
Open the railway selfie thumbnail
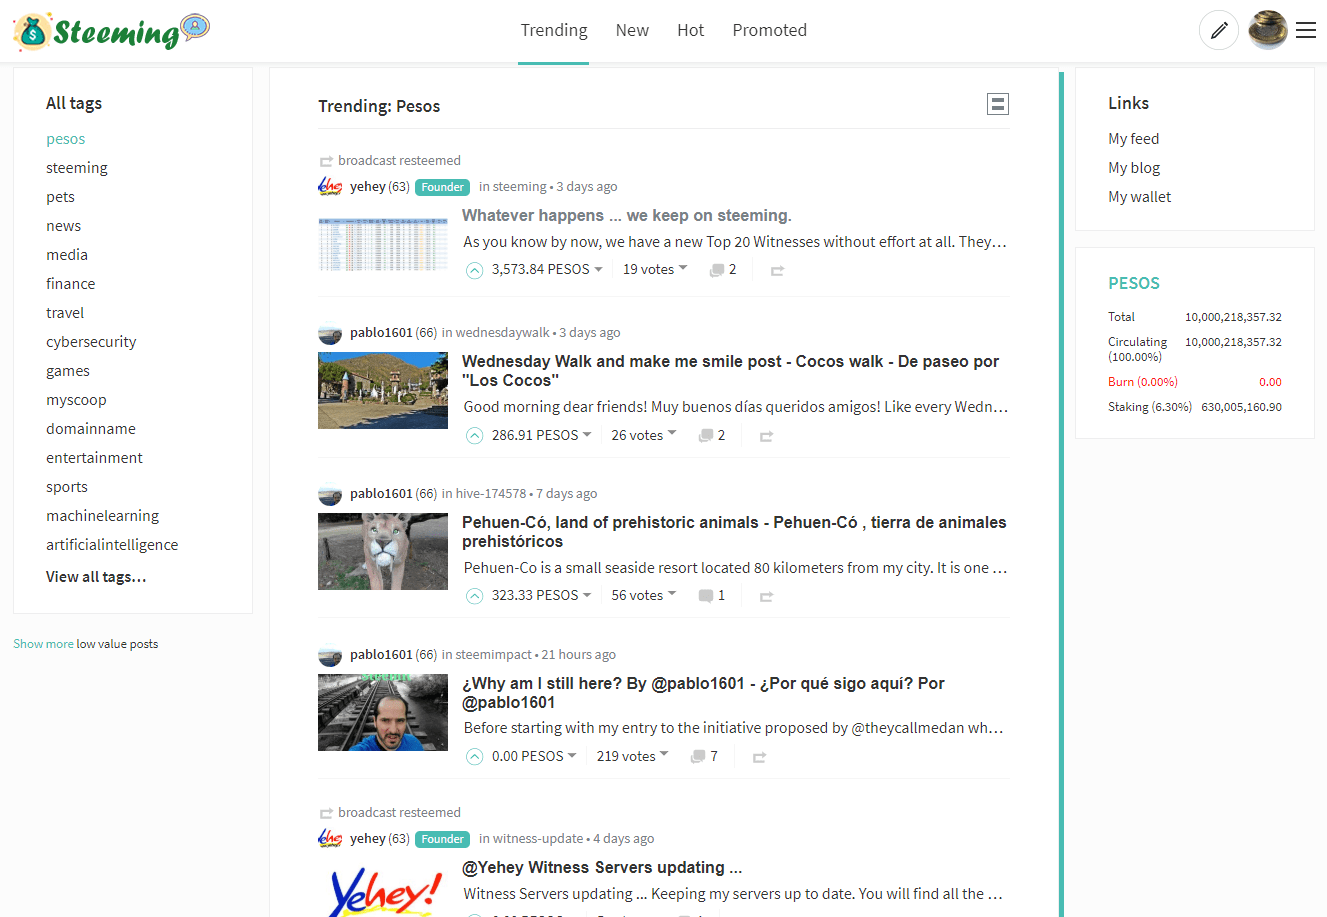[x=383, y=712]
